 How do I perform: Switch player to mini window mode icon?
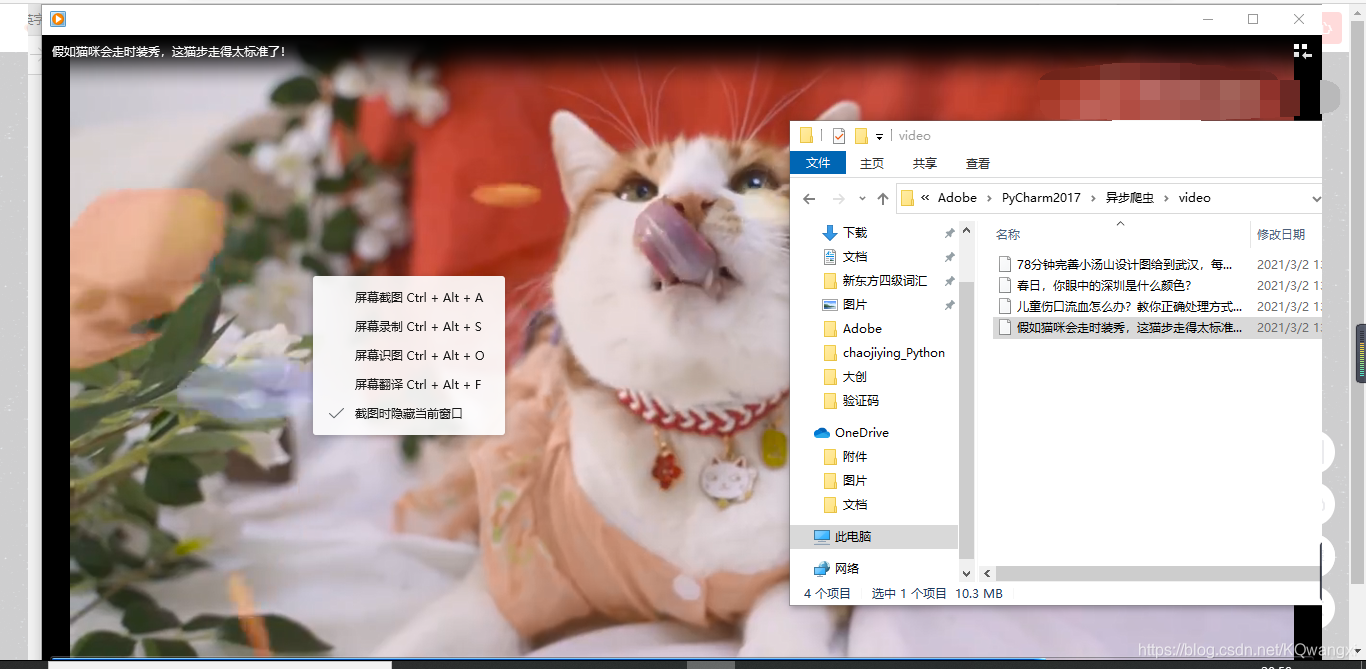pyautogui.click(x=1302, y=51)
